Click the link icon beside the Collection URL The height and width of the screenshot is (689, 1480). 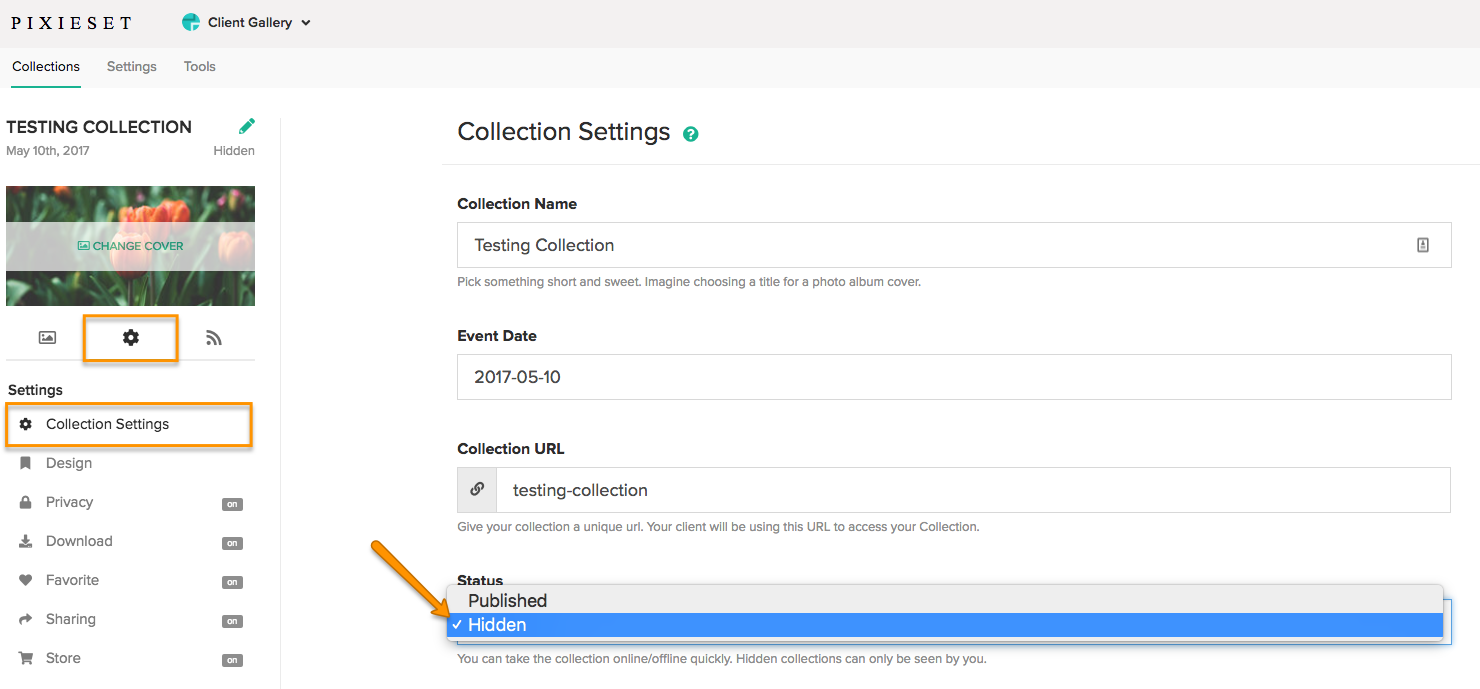coord(477,490)
